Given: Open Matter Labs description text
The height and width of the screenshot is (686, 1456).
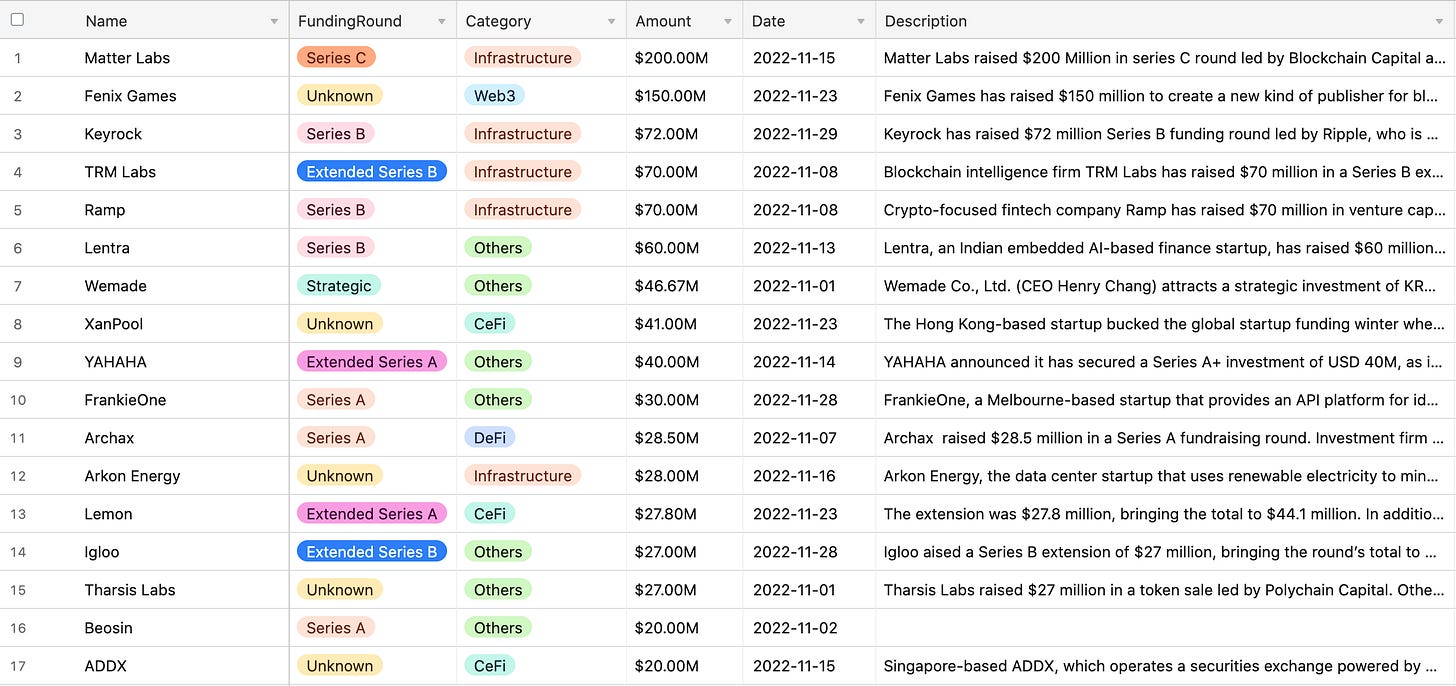Looking at the screenshot, I should coord(1165,58).
